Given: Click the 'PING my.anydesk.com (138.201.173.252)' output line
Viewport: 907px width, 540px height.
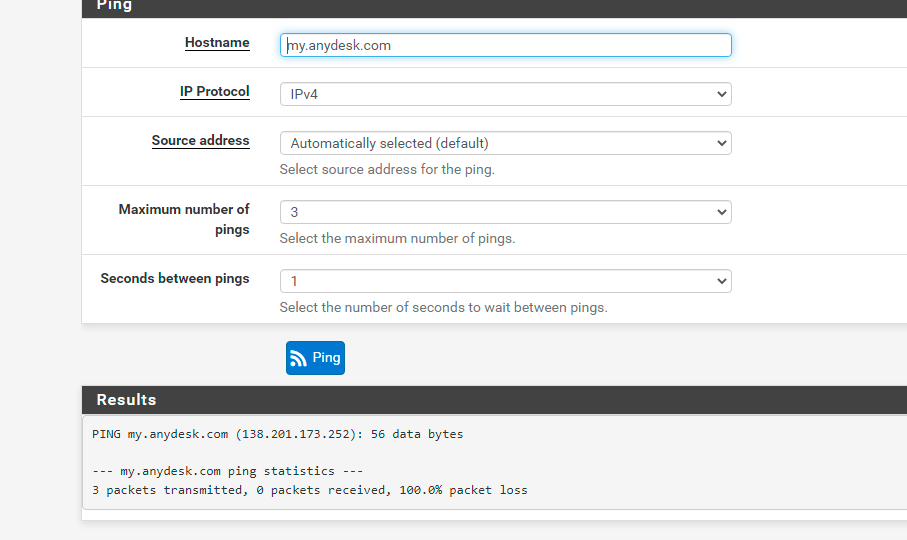Looking at the screenshot, I should tap(278, 434).
